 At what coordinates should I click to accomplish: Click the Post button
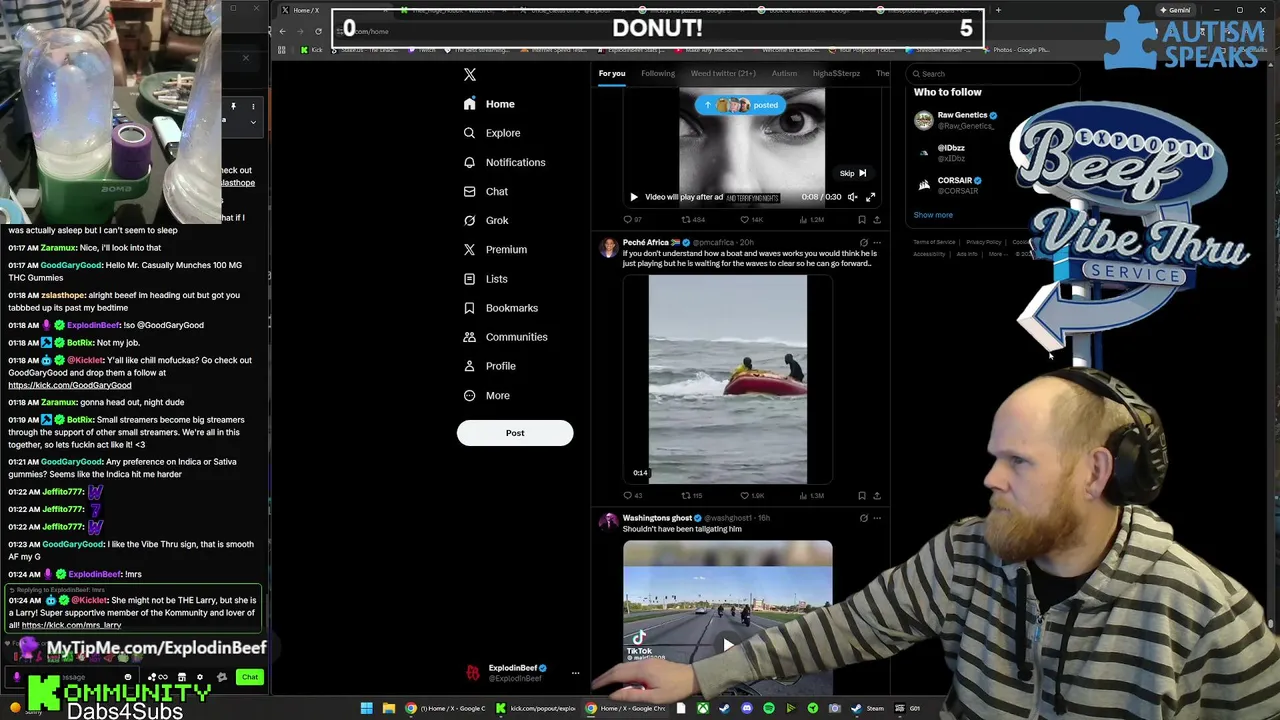[x=515, y=433]
